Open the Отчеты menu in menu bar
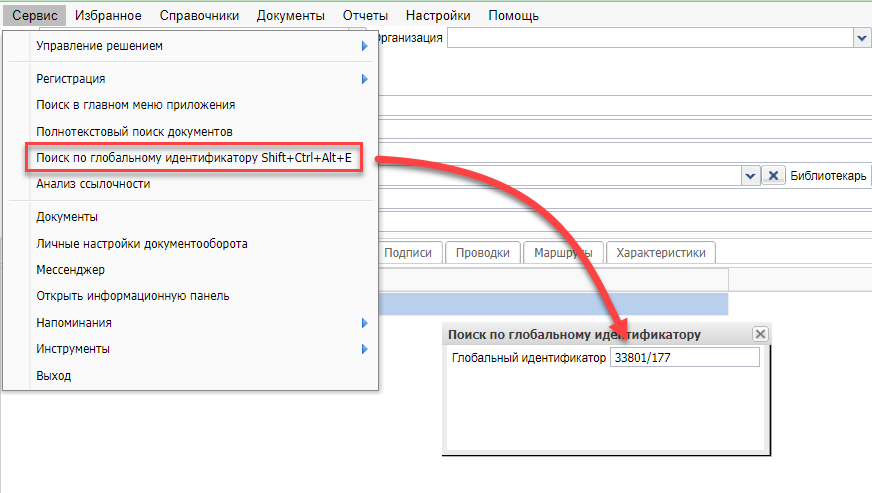 365,15
